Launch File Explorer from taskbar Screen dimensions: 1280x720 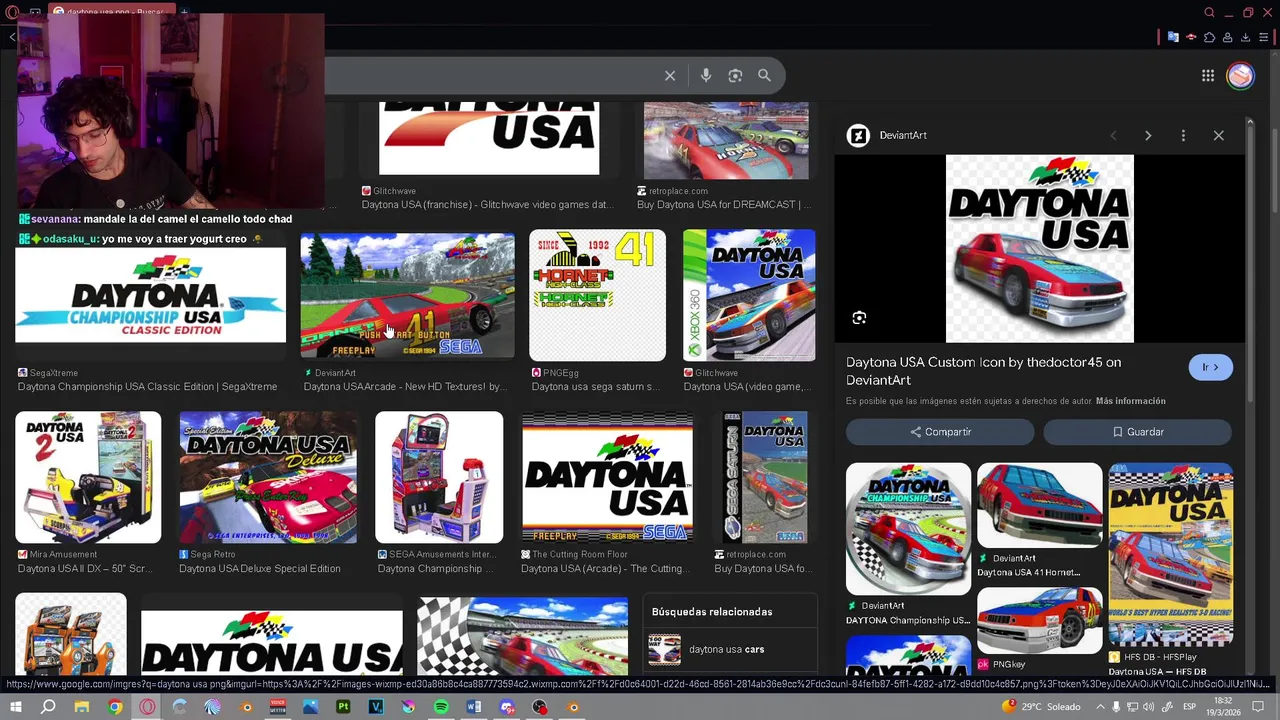(81, 707)
